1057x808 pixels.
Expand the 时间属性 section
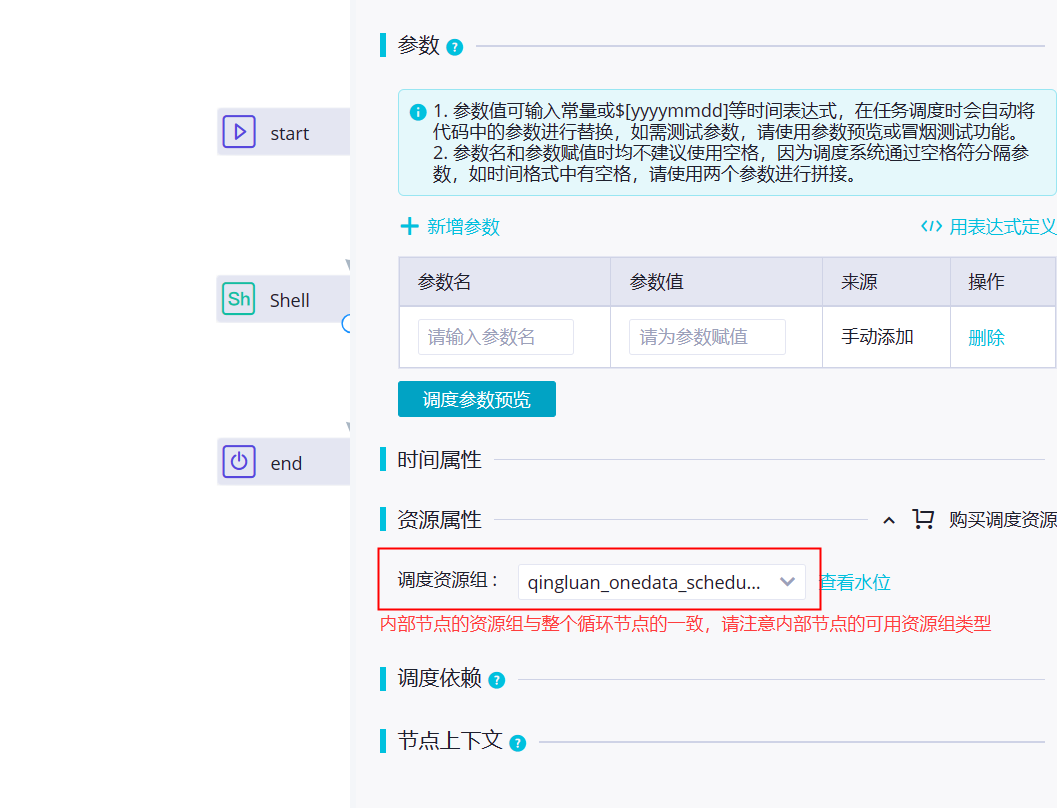pos(439,460)
